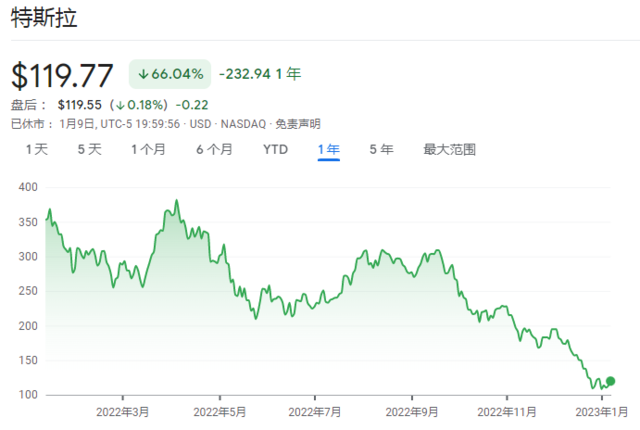Show the YTD chart view

(276, 149)
